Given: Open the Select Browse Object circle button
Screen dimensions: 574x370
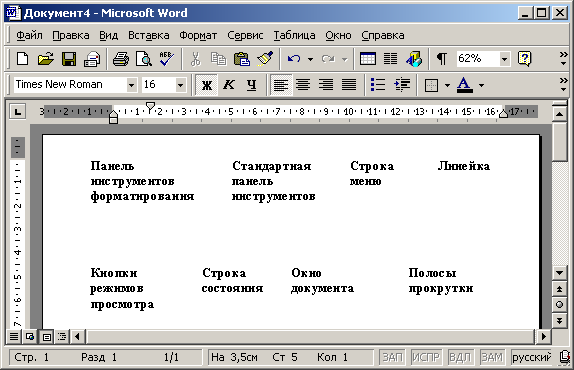Looking at the screenshot, I should pyautogui.click(x=559, y=304).
